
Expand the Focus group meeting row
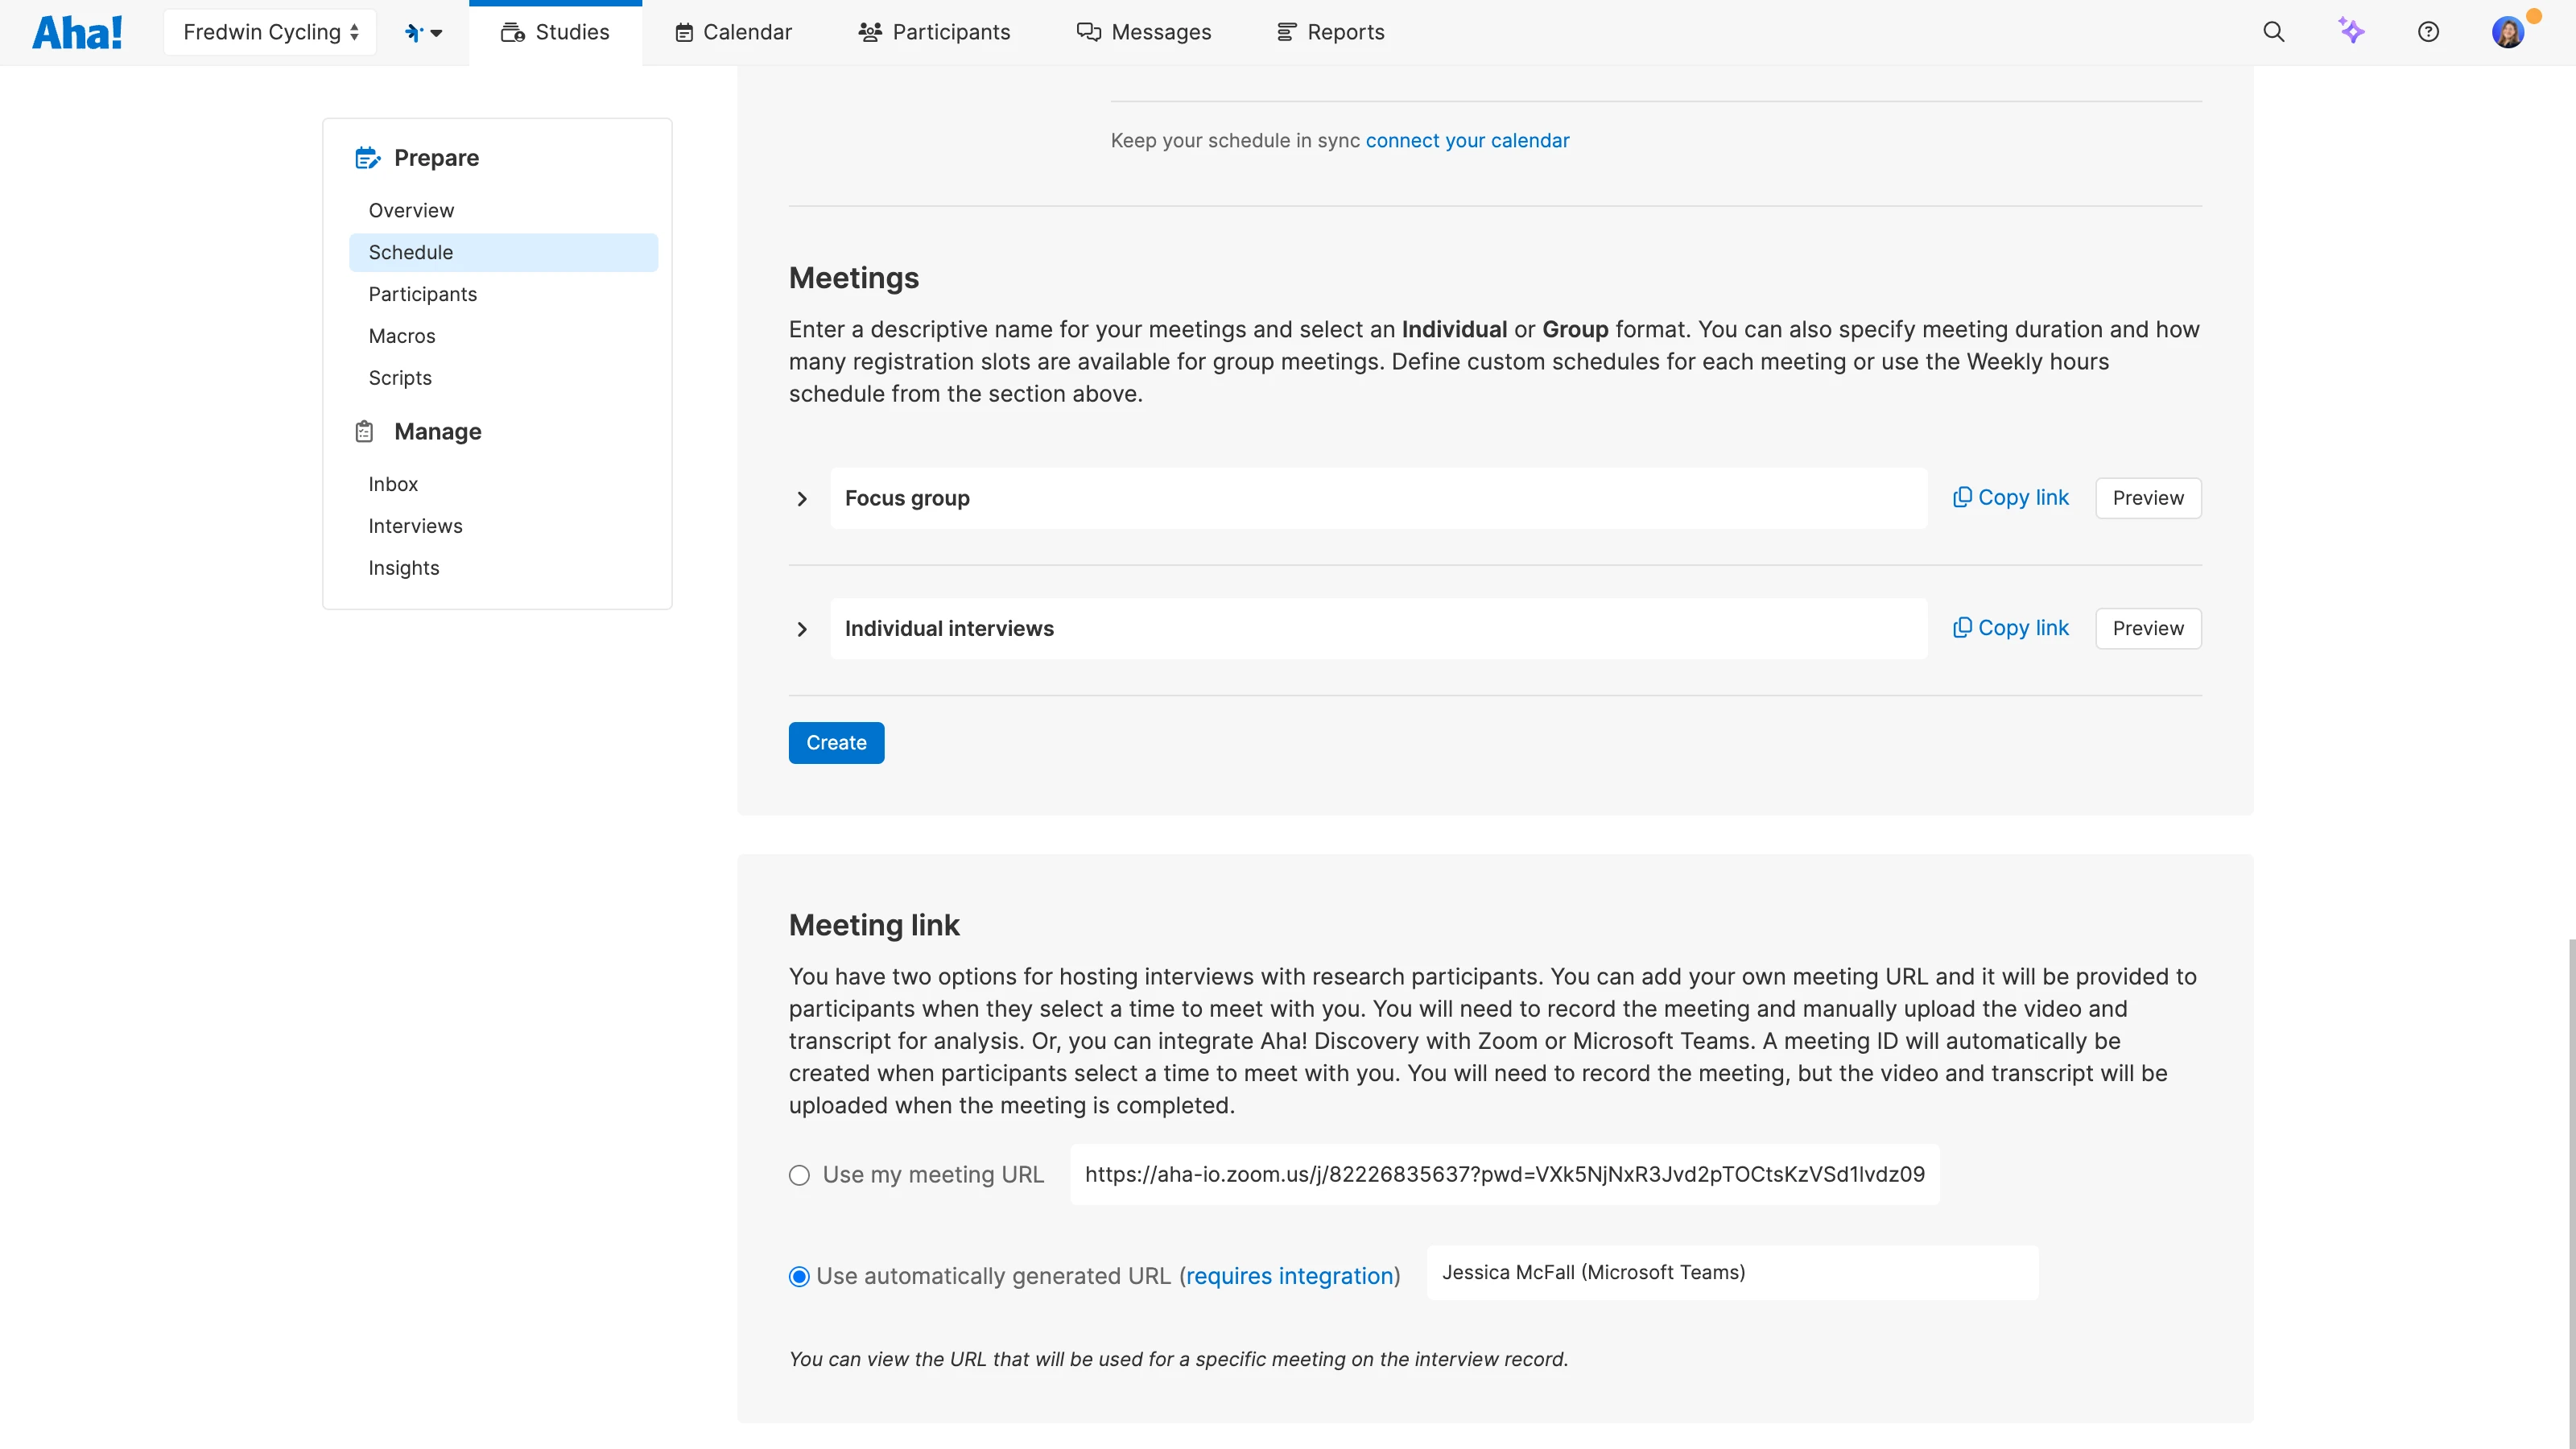pos(802,499)
